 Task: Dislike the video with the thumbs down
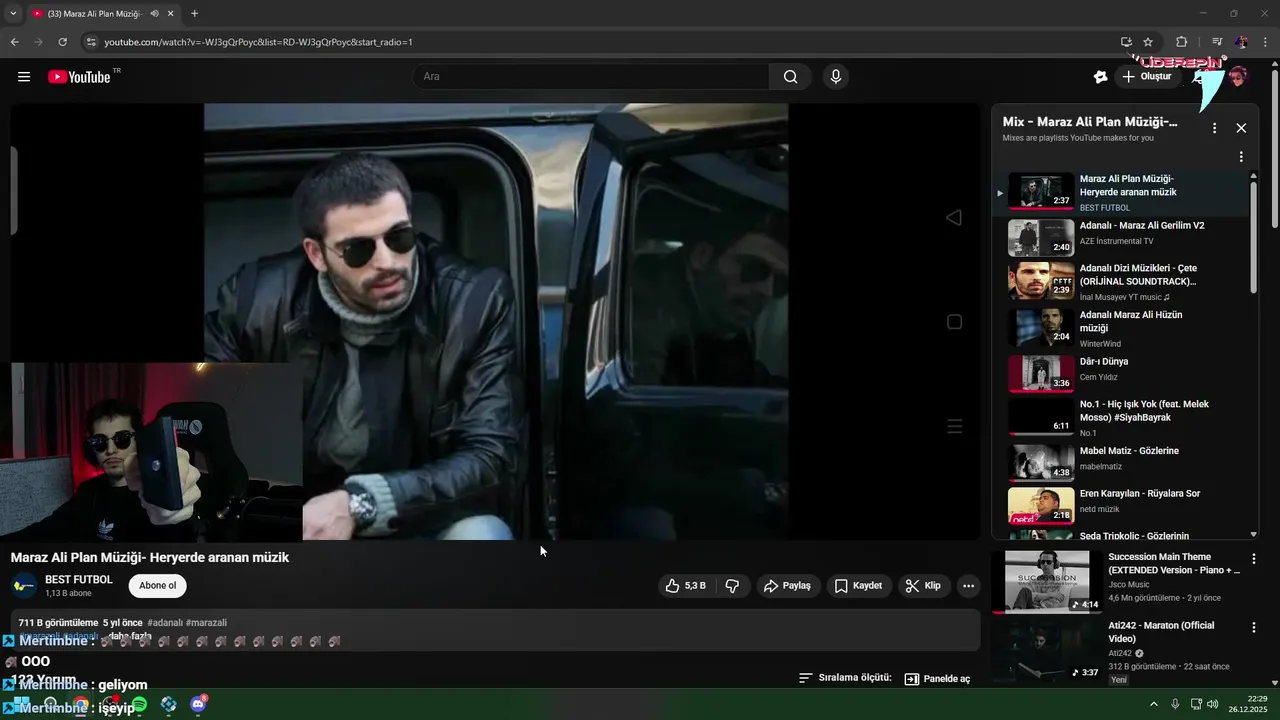tap(732, 586)
